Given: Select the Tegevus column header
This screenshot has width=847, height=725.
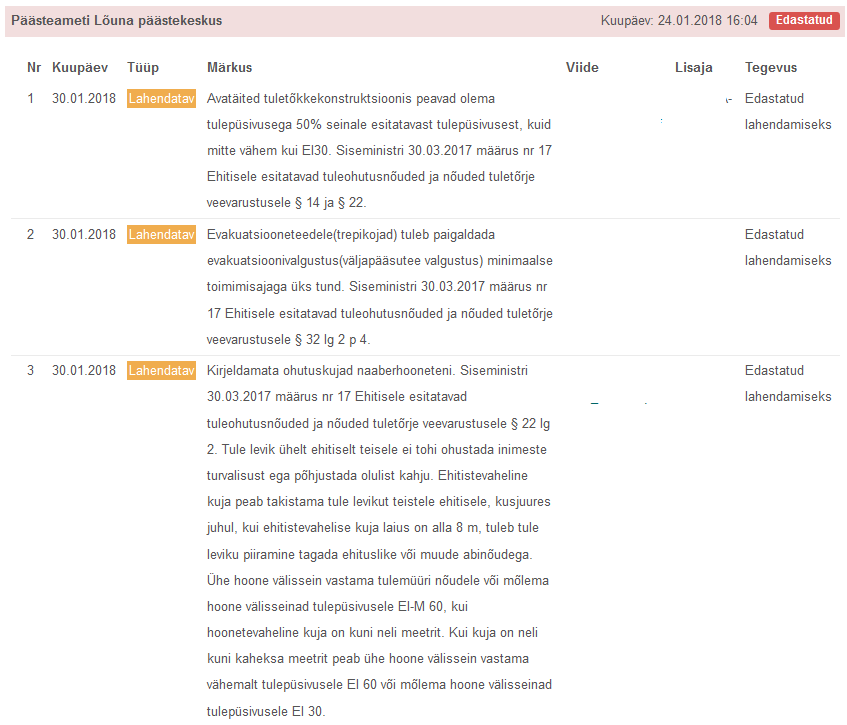Looking at the screenshot, I should 770,67.
